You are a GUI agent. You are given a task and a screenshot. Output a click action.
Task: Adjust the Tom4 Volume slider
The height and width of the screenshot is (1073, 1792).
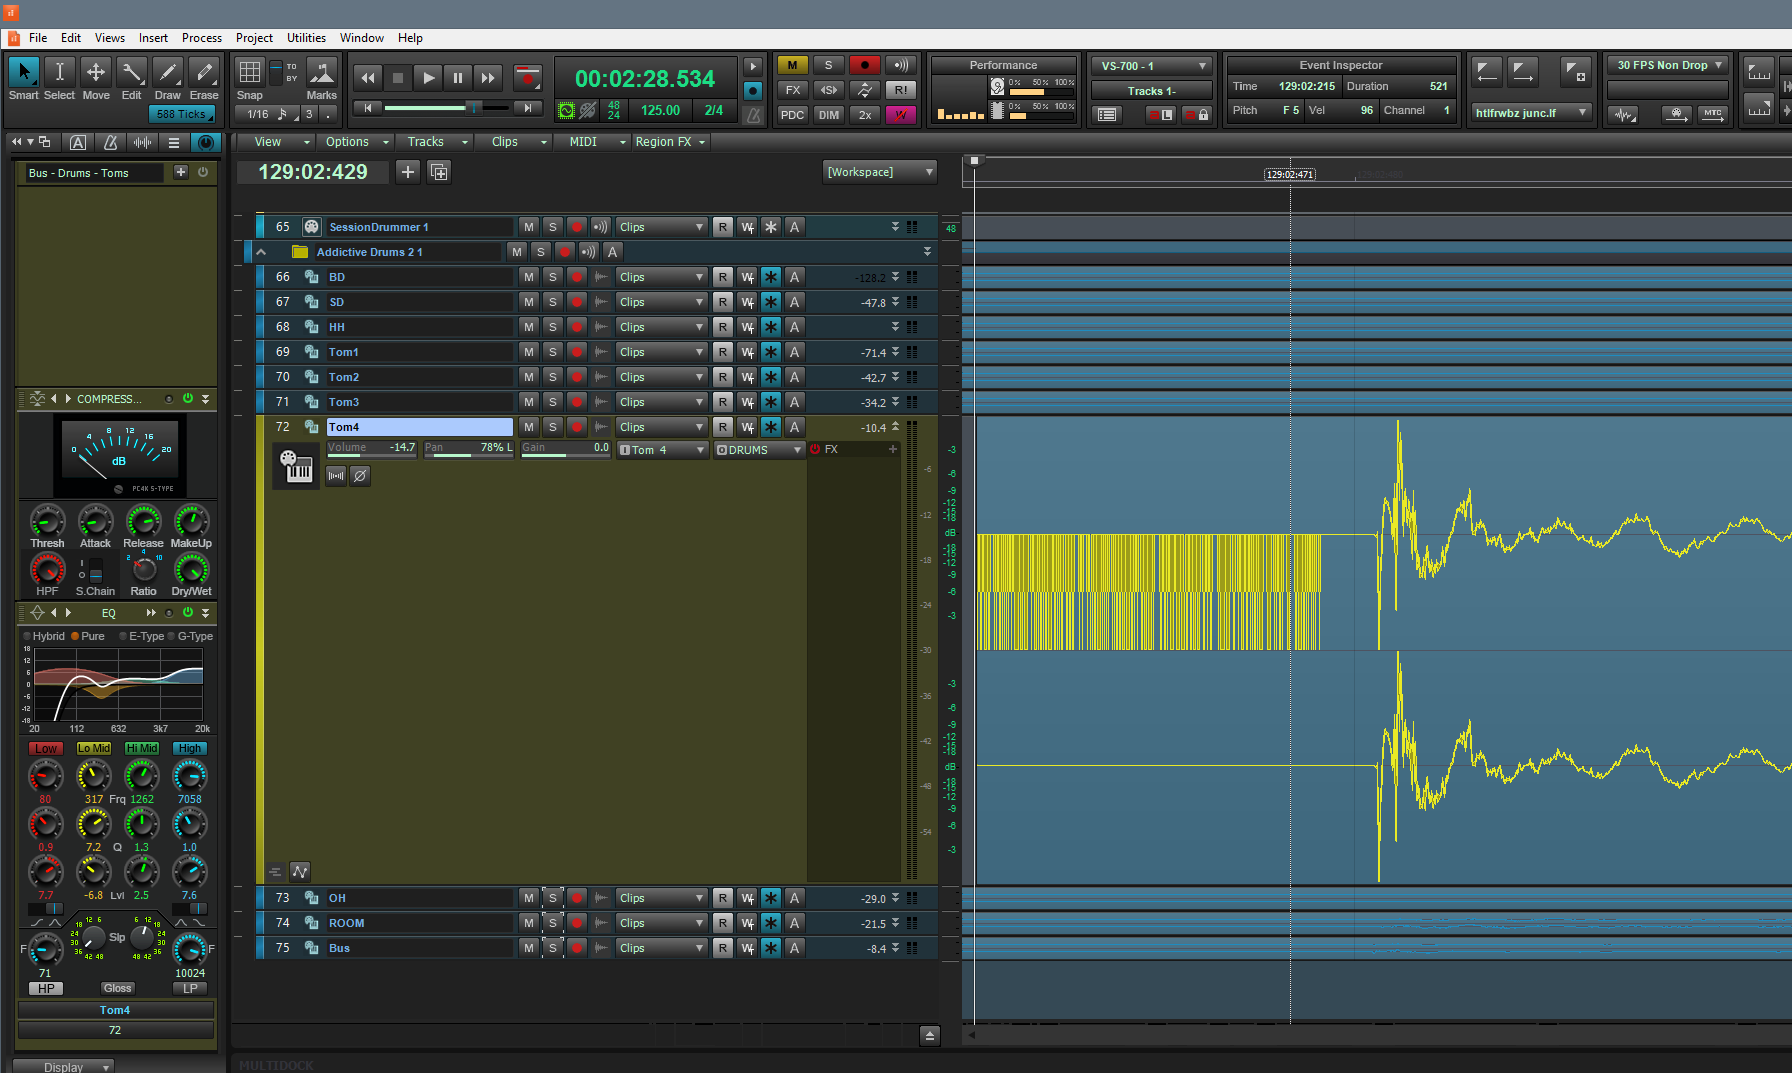pyautogui.click(x=371, y=449)
